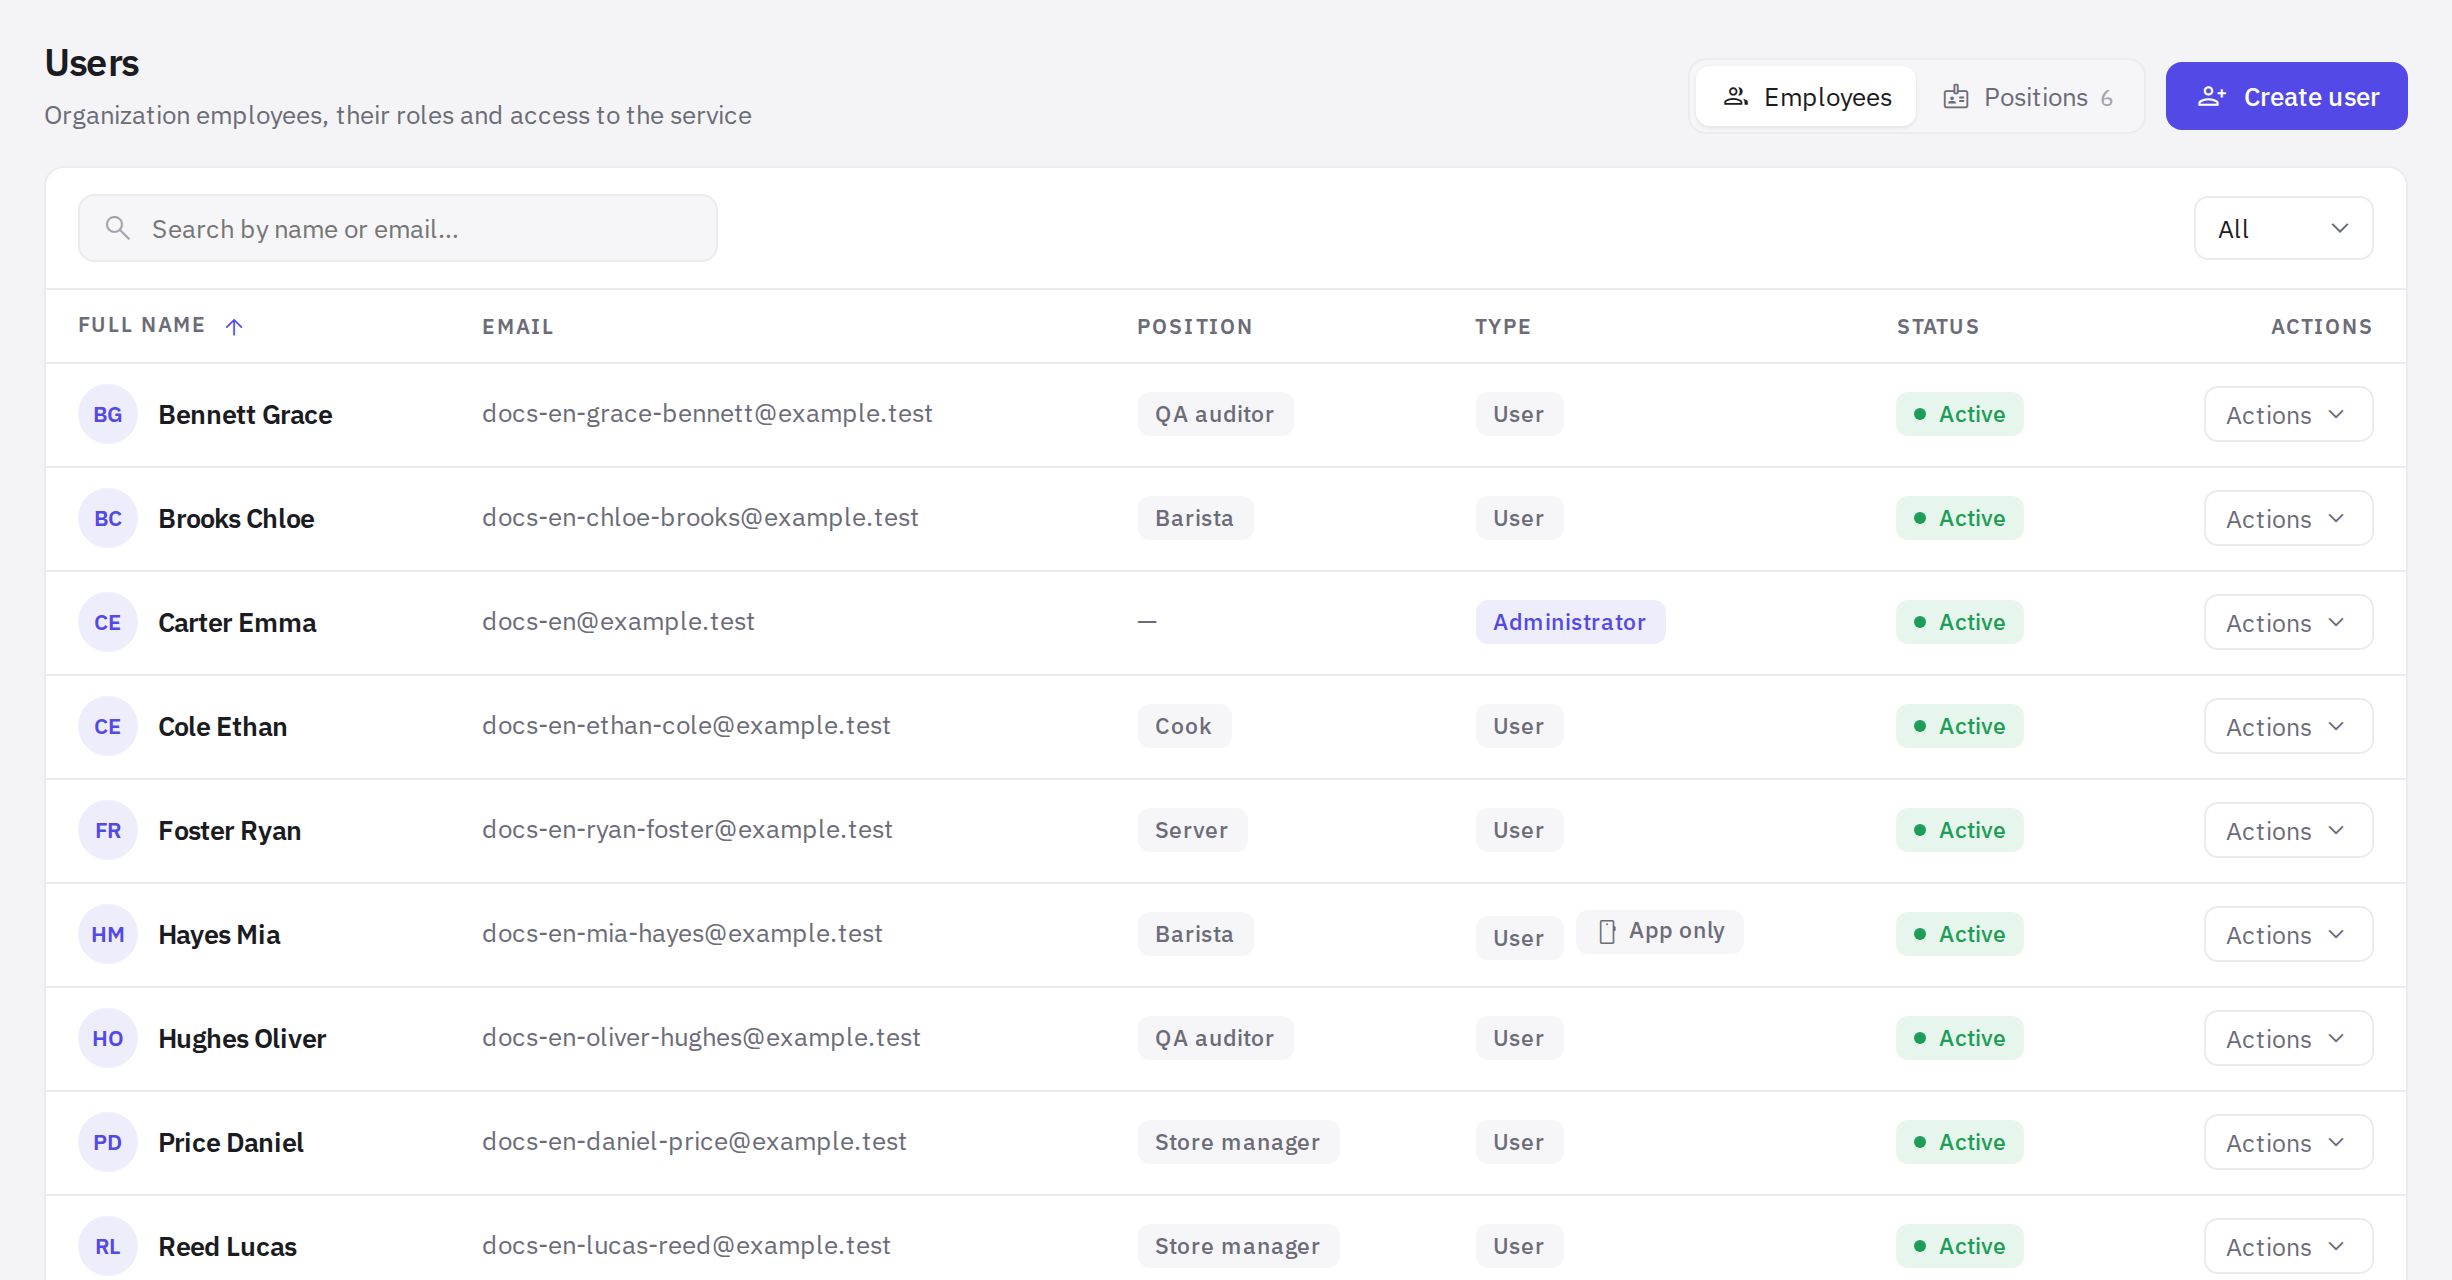Click email docs-en-lucas-reed@example.test
Screen dimensions: 2452x1280
pos(686,1245)
